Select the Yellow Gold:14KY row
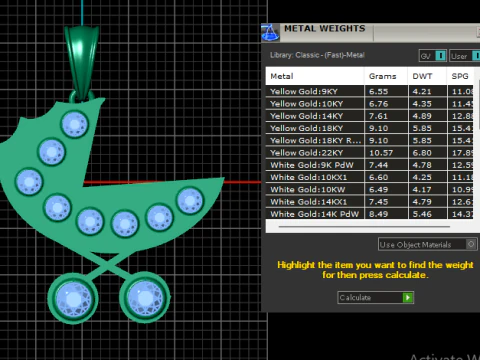This screenshot has height=360, width=480. point(369,116)
